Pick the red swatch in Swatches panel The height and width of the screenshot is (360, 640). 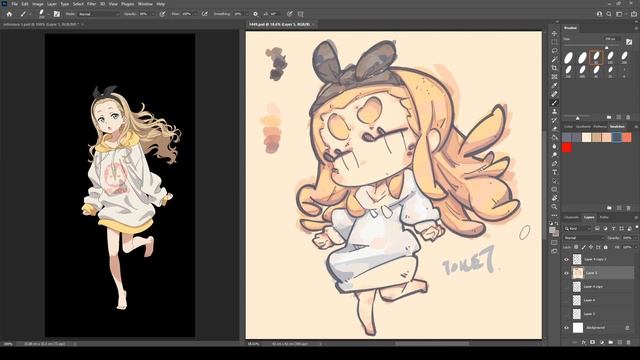[x=567, y=147]
